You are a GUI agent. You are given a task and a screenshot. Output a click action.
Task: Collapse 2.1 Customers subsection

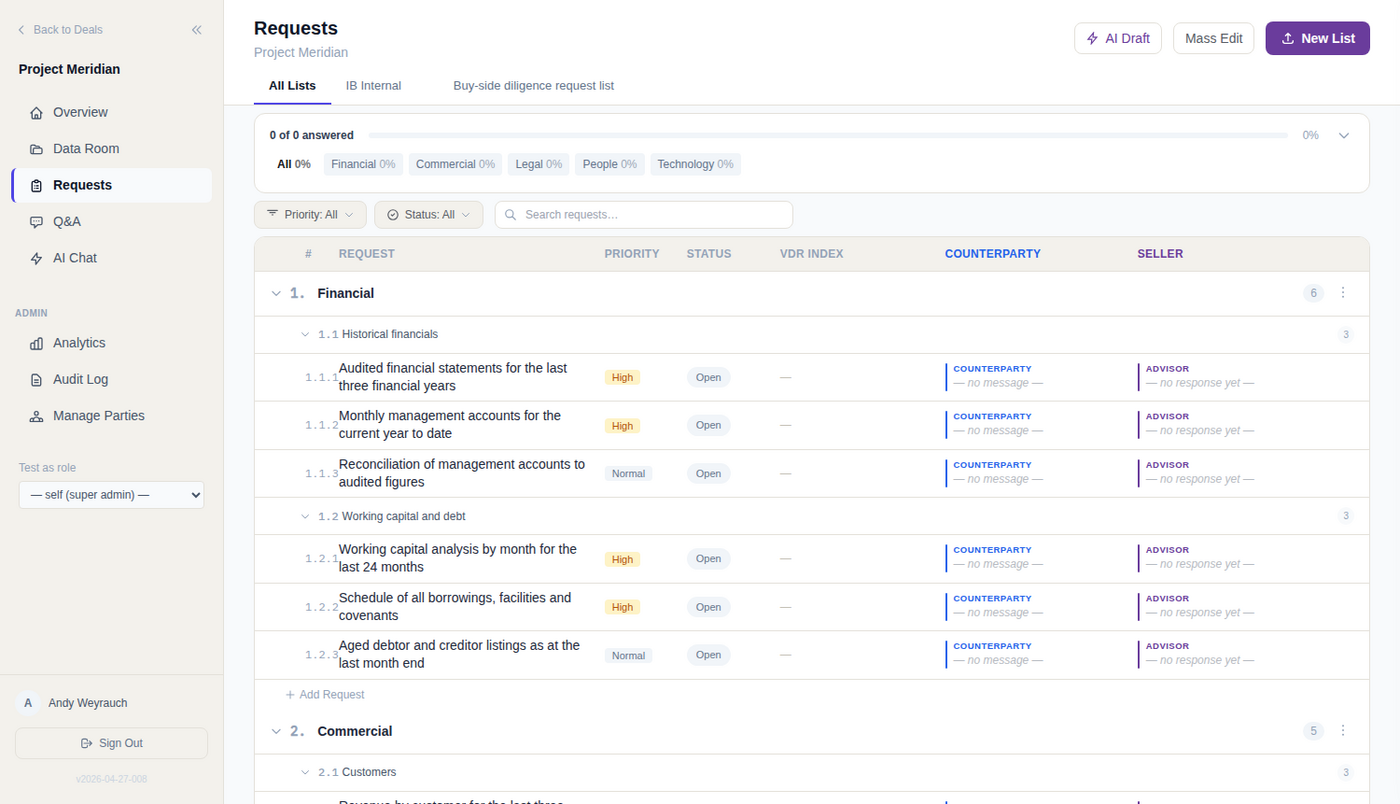(x=305, y=773)
